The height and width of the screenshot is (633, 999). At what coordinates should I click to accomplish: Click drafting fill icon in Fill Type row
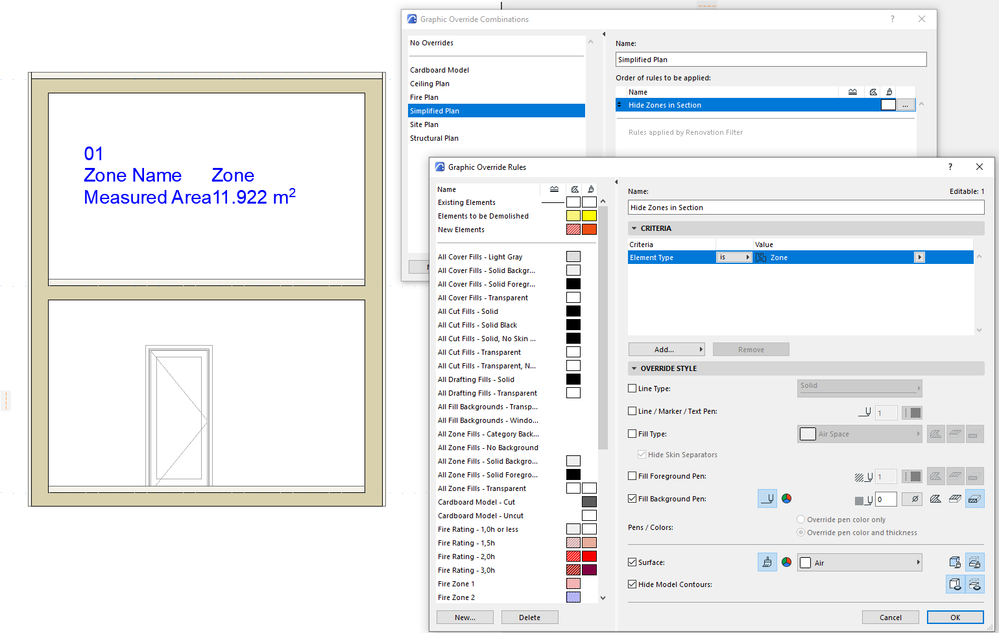coord(935,434)
